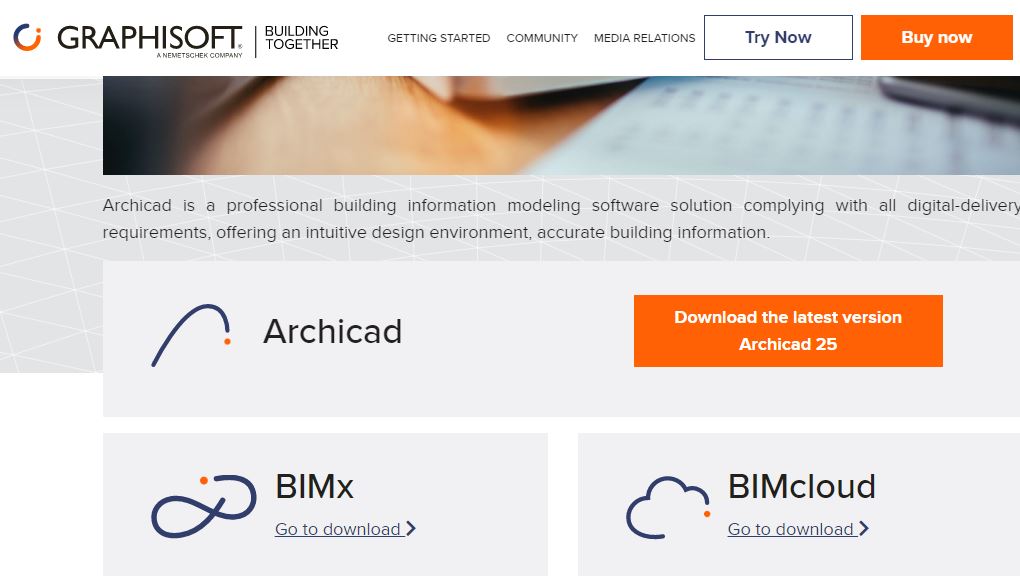Open Media Relations in navigation
The image size is (1020, 576).
(x=644, y=38)
